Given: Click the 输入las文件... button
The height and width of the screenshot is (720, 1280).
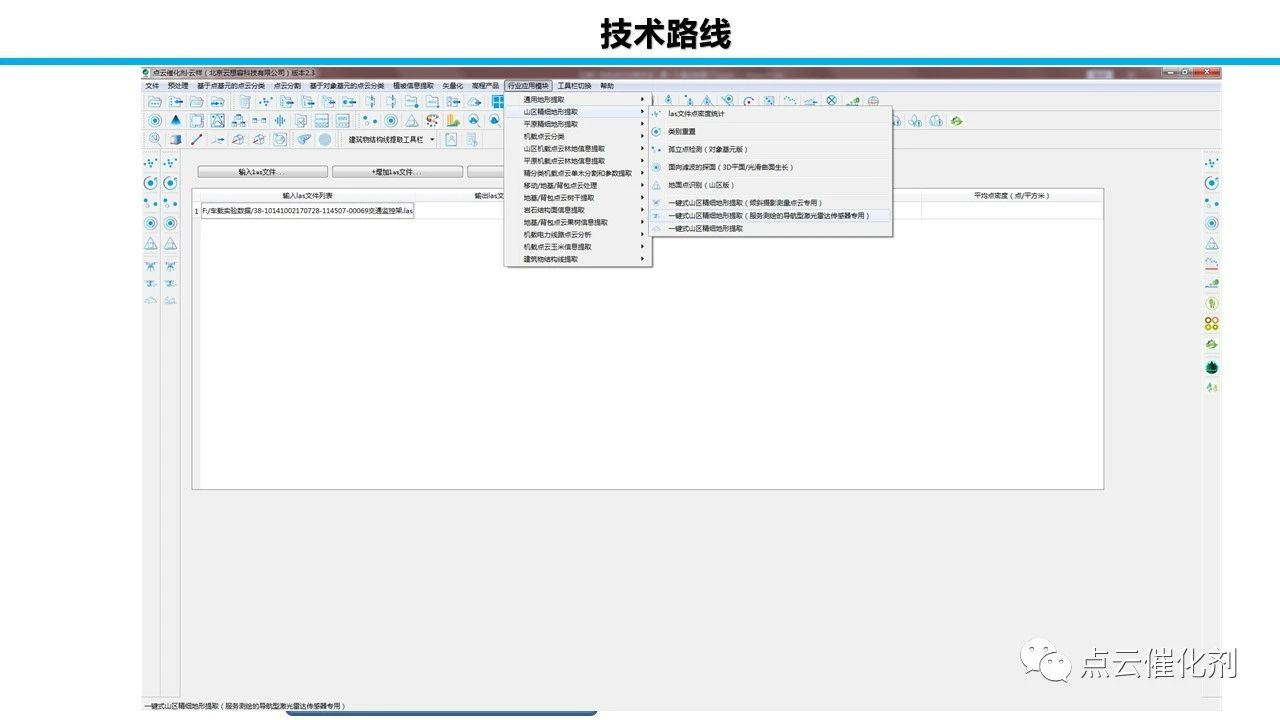Looking at the screenshot, I should tap(262, 172).
